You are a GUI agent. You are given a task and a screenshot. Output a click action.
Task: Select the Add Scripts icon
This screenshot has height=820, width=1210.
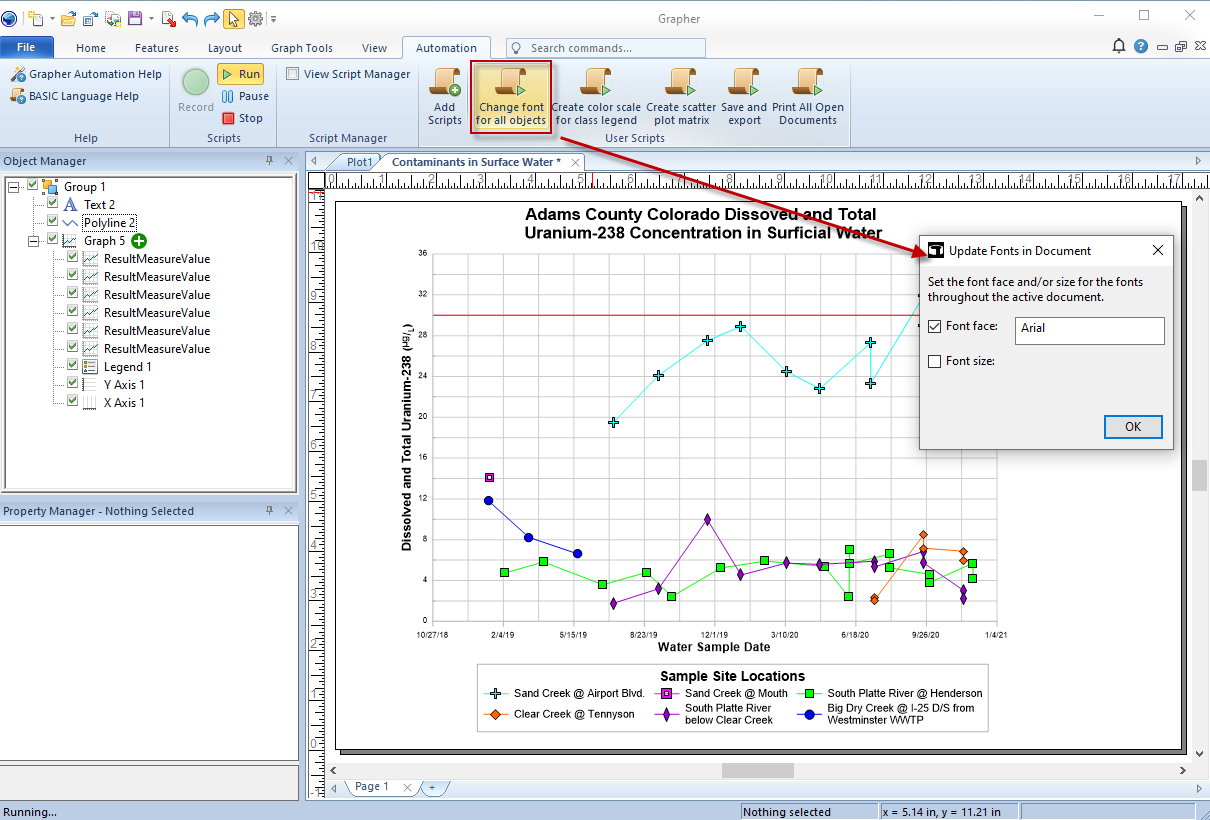pos(444,95)
